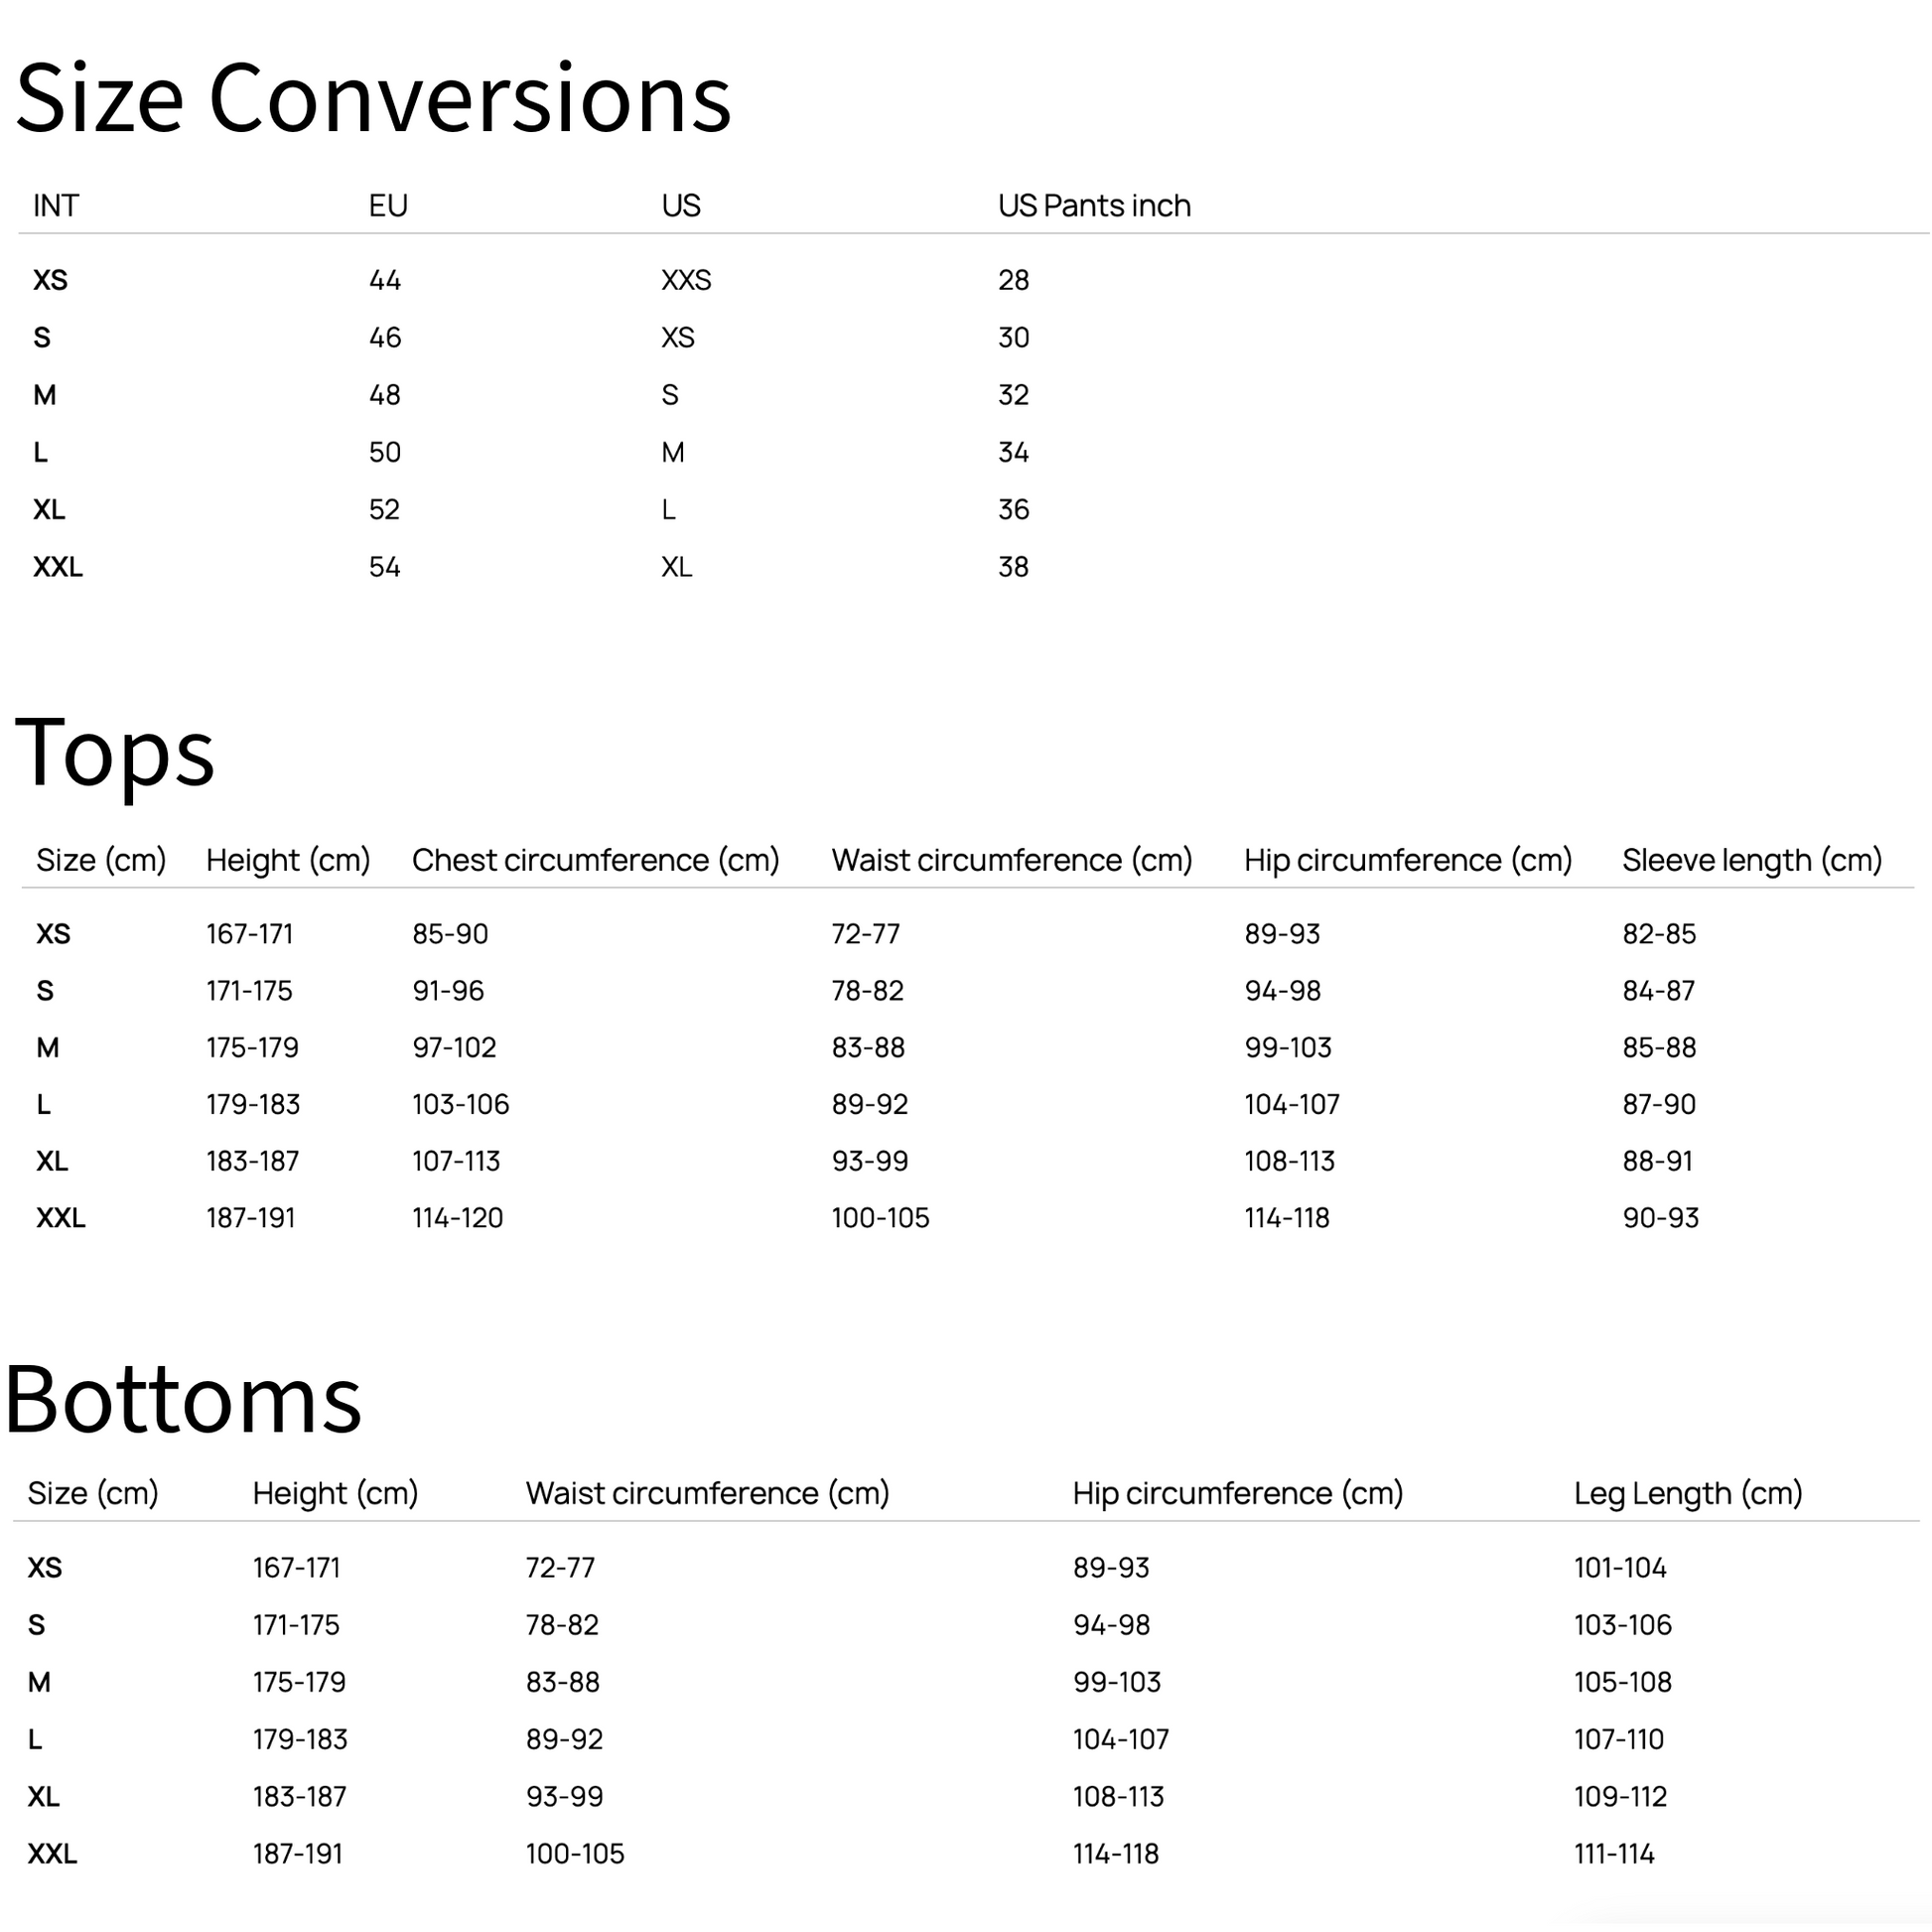Click the XL label in Size Conversions INT column
Screen dimensions: 1932x1932
[49, 510]
